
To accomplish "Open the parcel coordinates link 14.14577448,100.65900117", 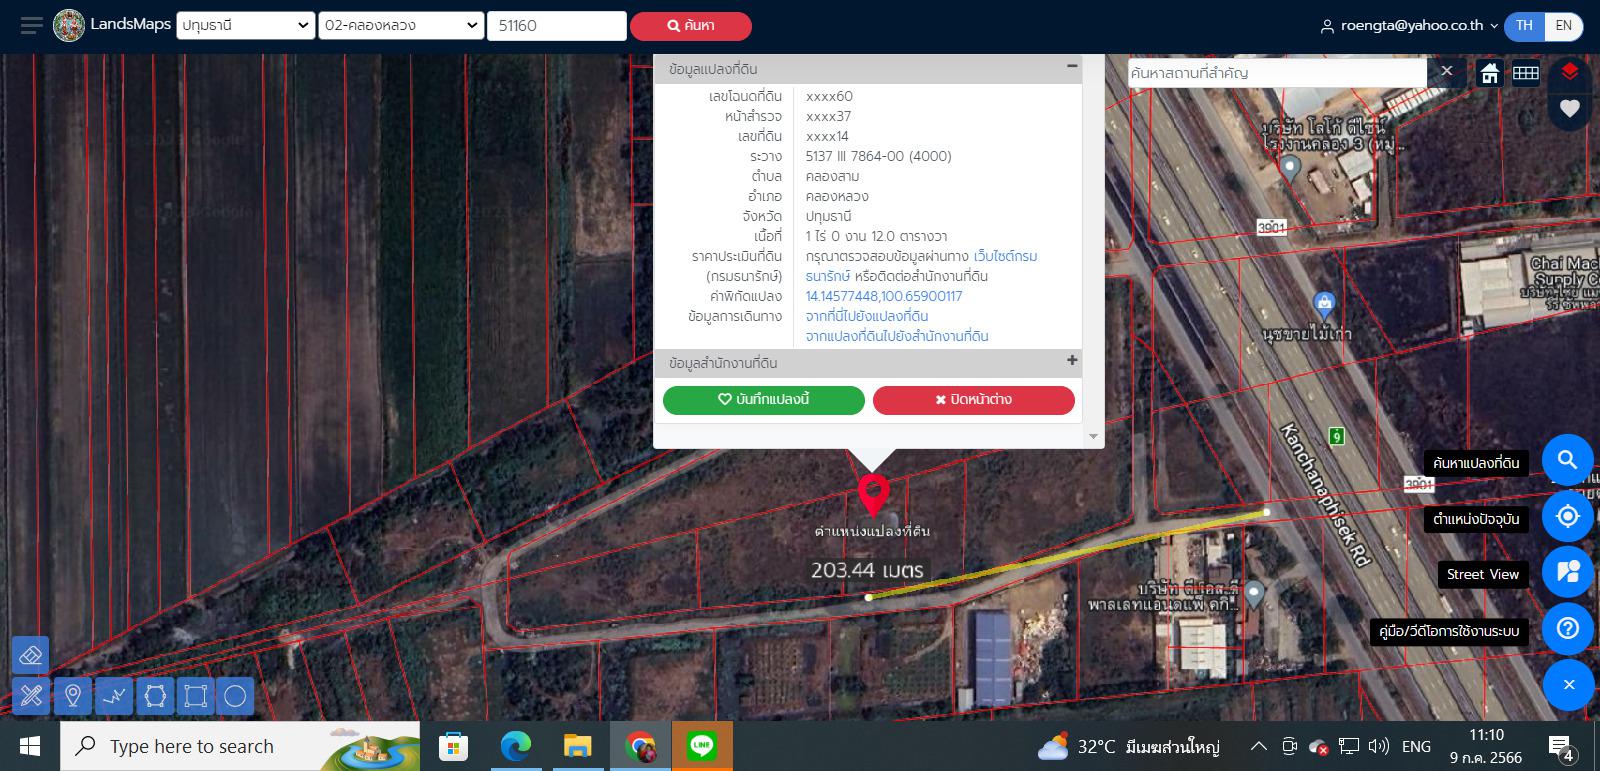I will click(x=883, y=296).
